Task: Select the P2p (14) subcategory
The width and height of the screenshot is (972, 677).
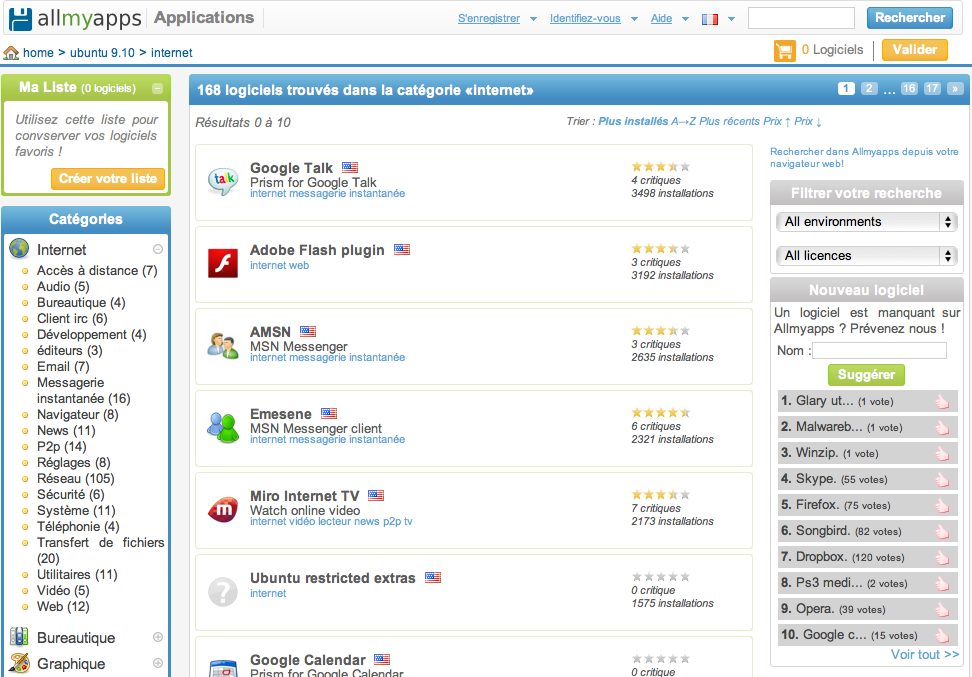Action: coord(61,446)
